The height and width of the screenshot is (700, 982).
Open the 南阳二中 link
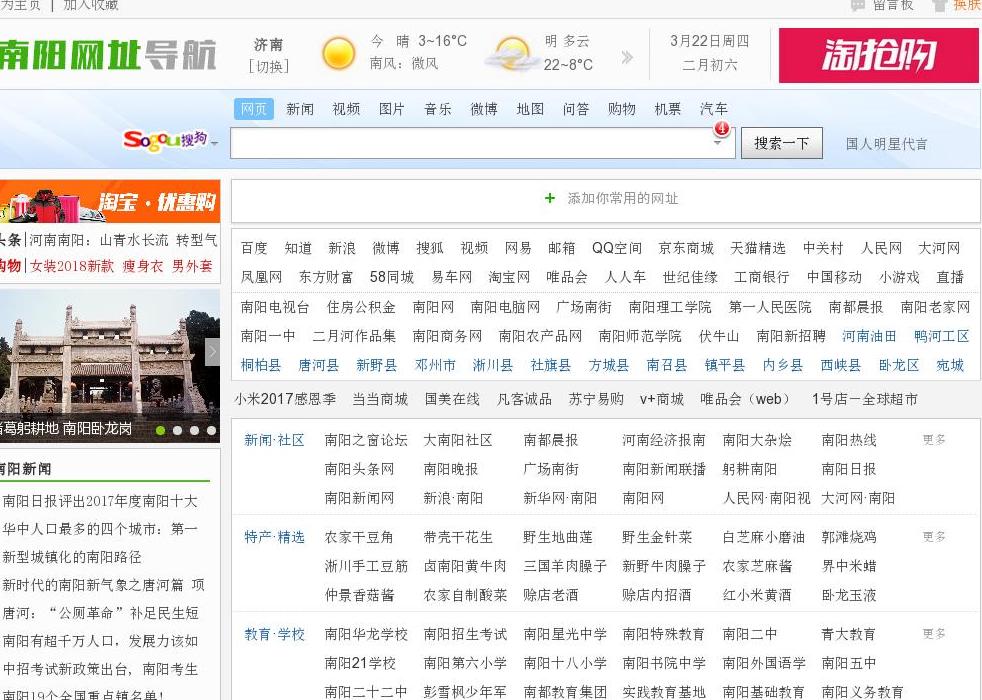[x=750, y=634]
